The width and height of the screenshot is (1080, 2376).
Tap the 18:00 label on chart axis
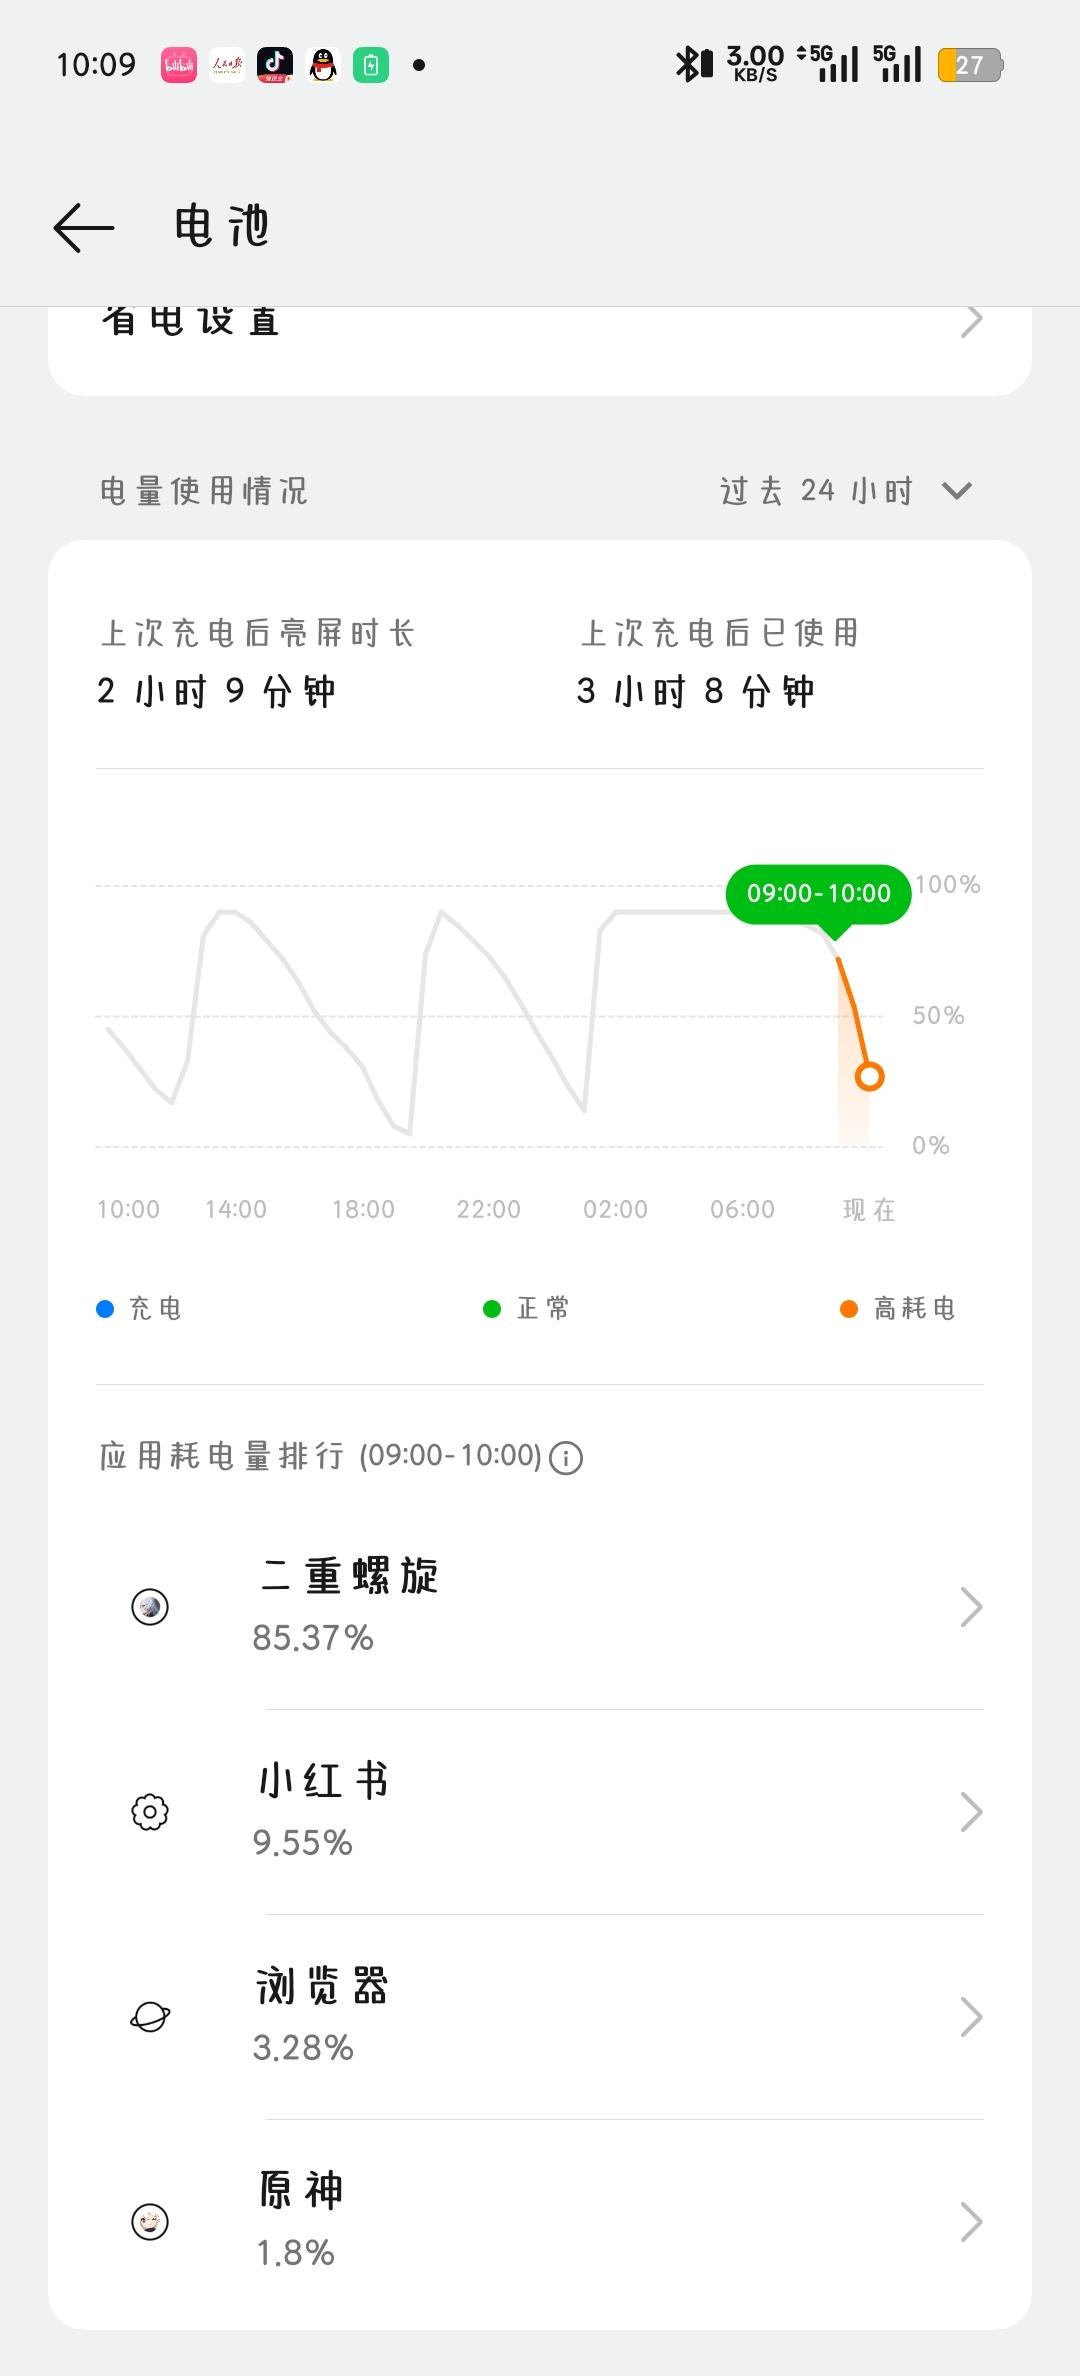tap(363, 1209)
